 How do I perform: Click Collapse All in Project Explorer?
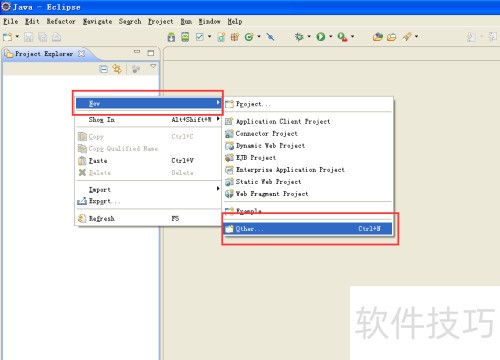(104, 69)
